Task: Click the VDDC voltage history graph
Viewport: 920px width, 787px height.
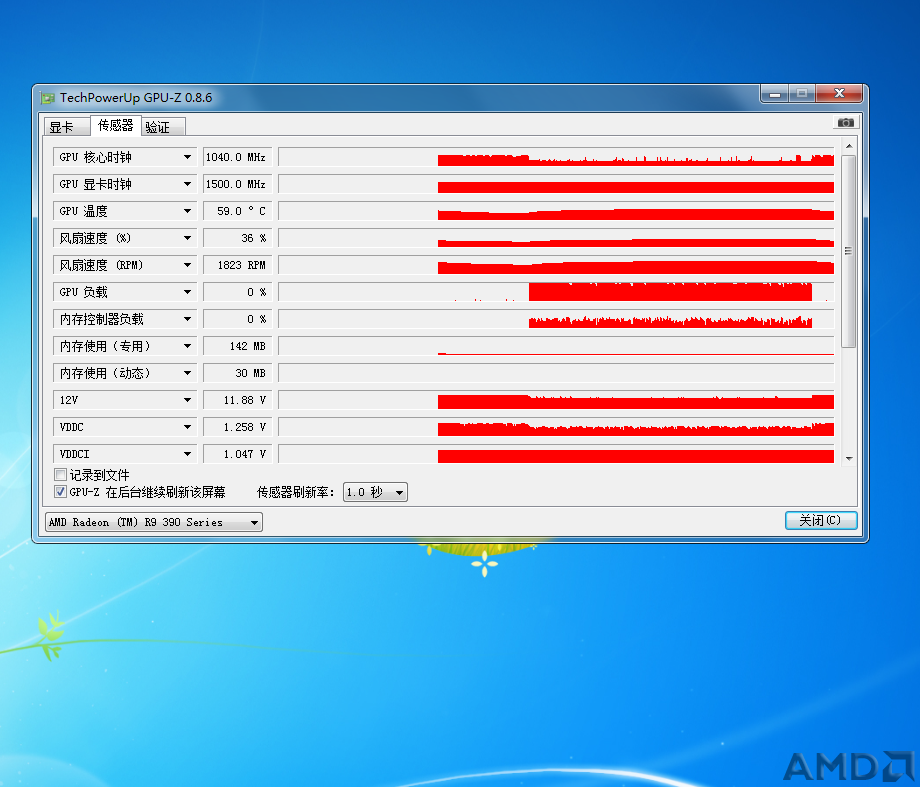Action: pyautogui.click(x=556, y=427)
